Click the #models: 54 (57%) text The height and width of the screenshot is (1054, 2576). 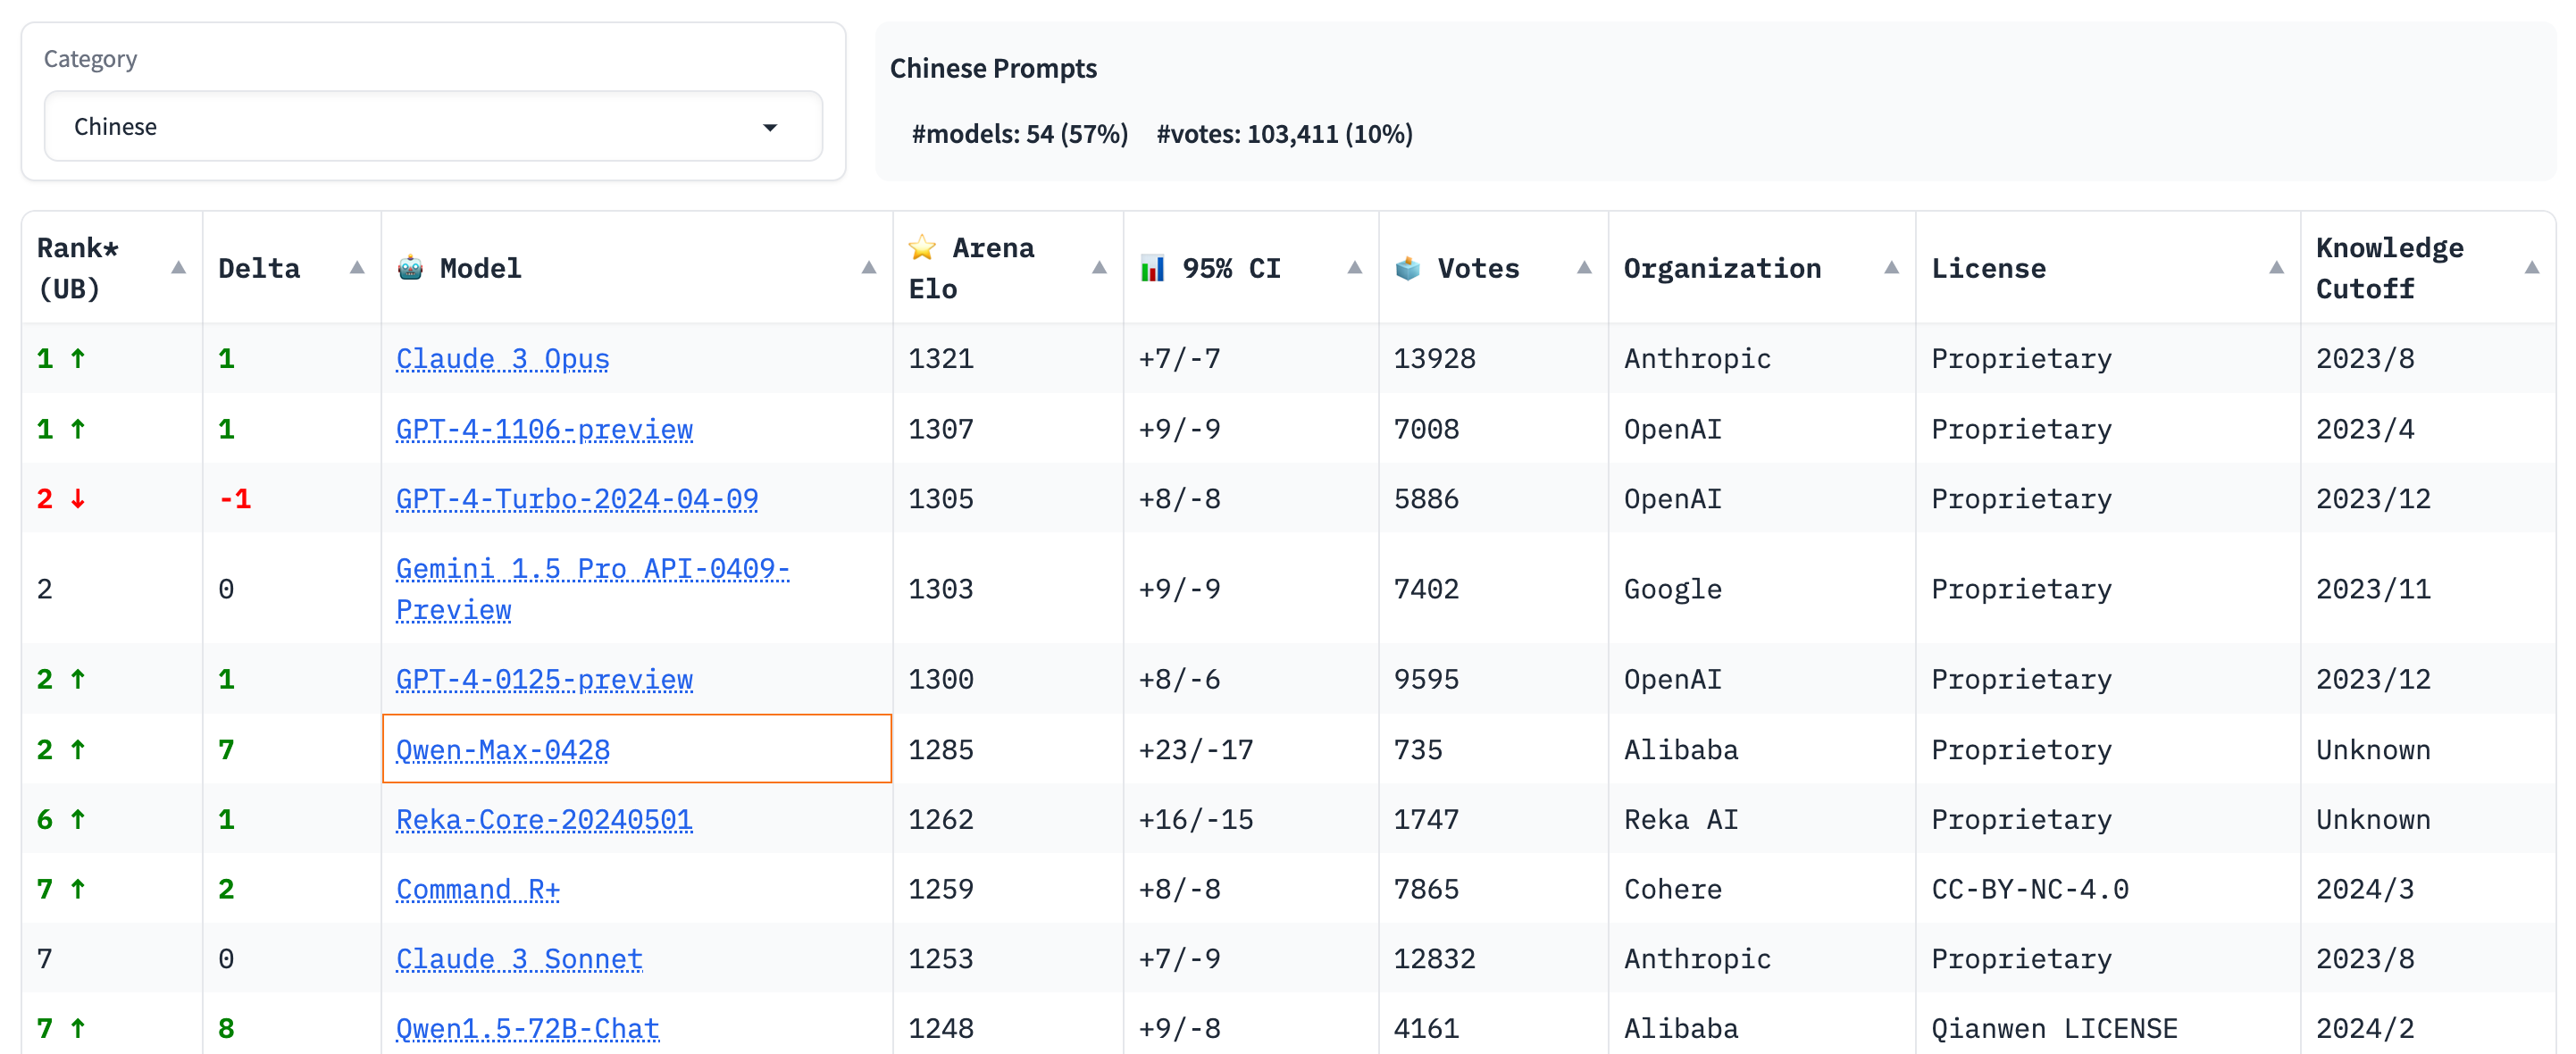tap(1019, 134)
